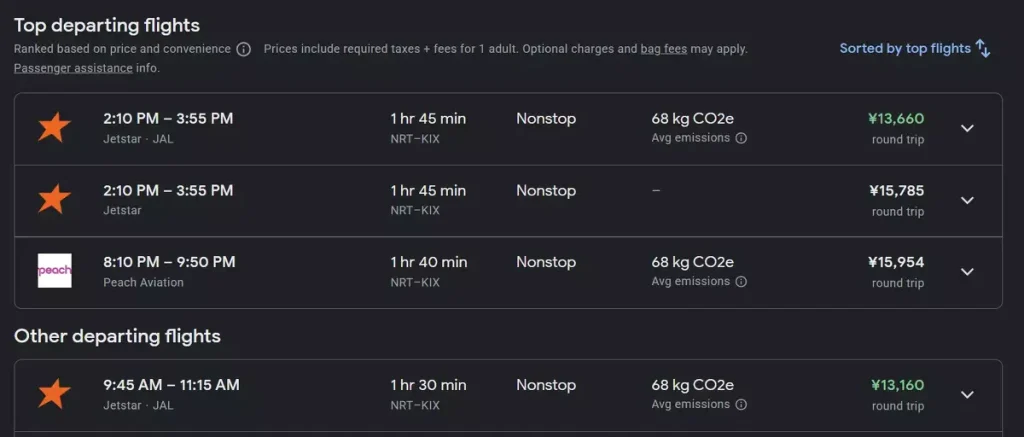Viewport: 1024px width, 437px height.
Task: Select the 9:45 AM – 11:15 AM flight
Action: coord(171,385)
